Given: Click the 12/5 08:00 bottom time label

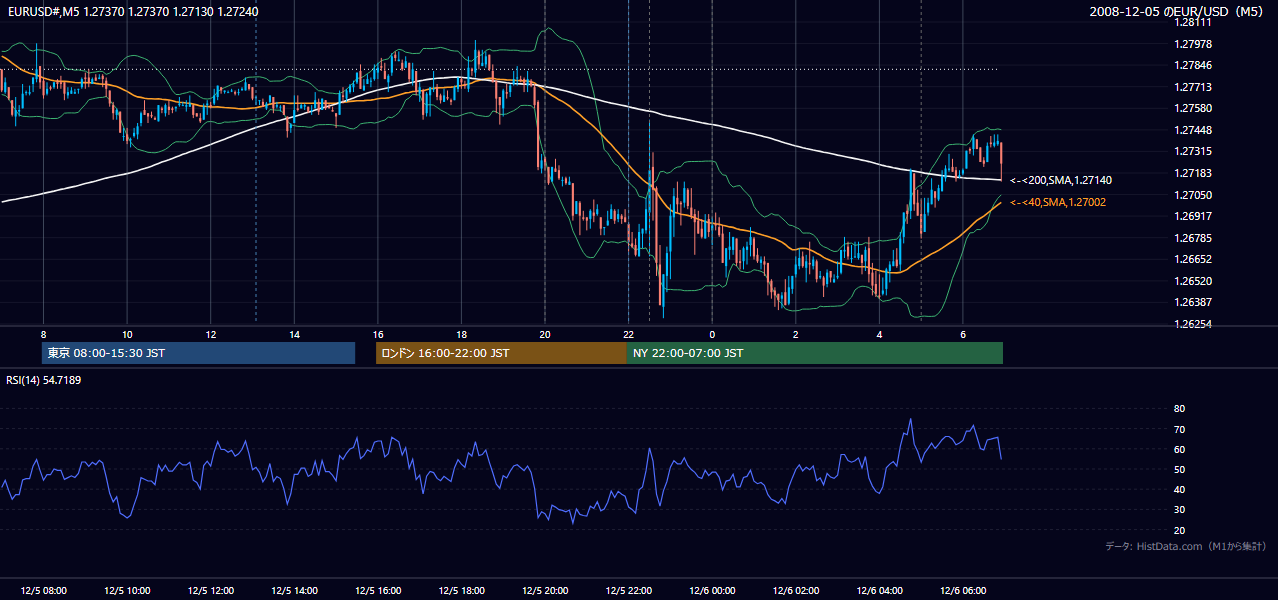Looking at the screenshot, I should [44, 591].
